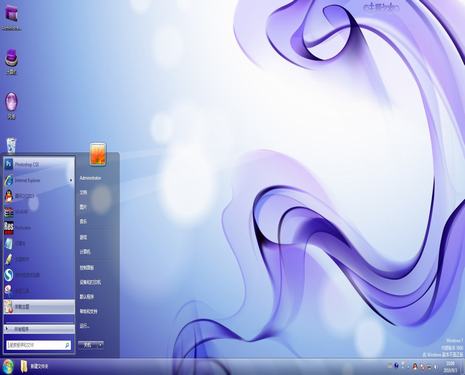This screenshot has height=375, width=465.
Task: Click the QQ penguin tray icon
Action: tap(414, 366)
